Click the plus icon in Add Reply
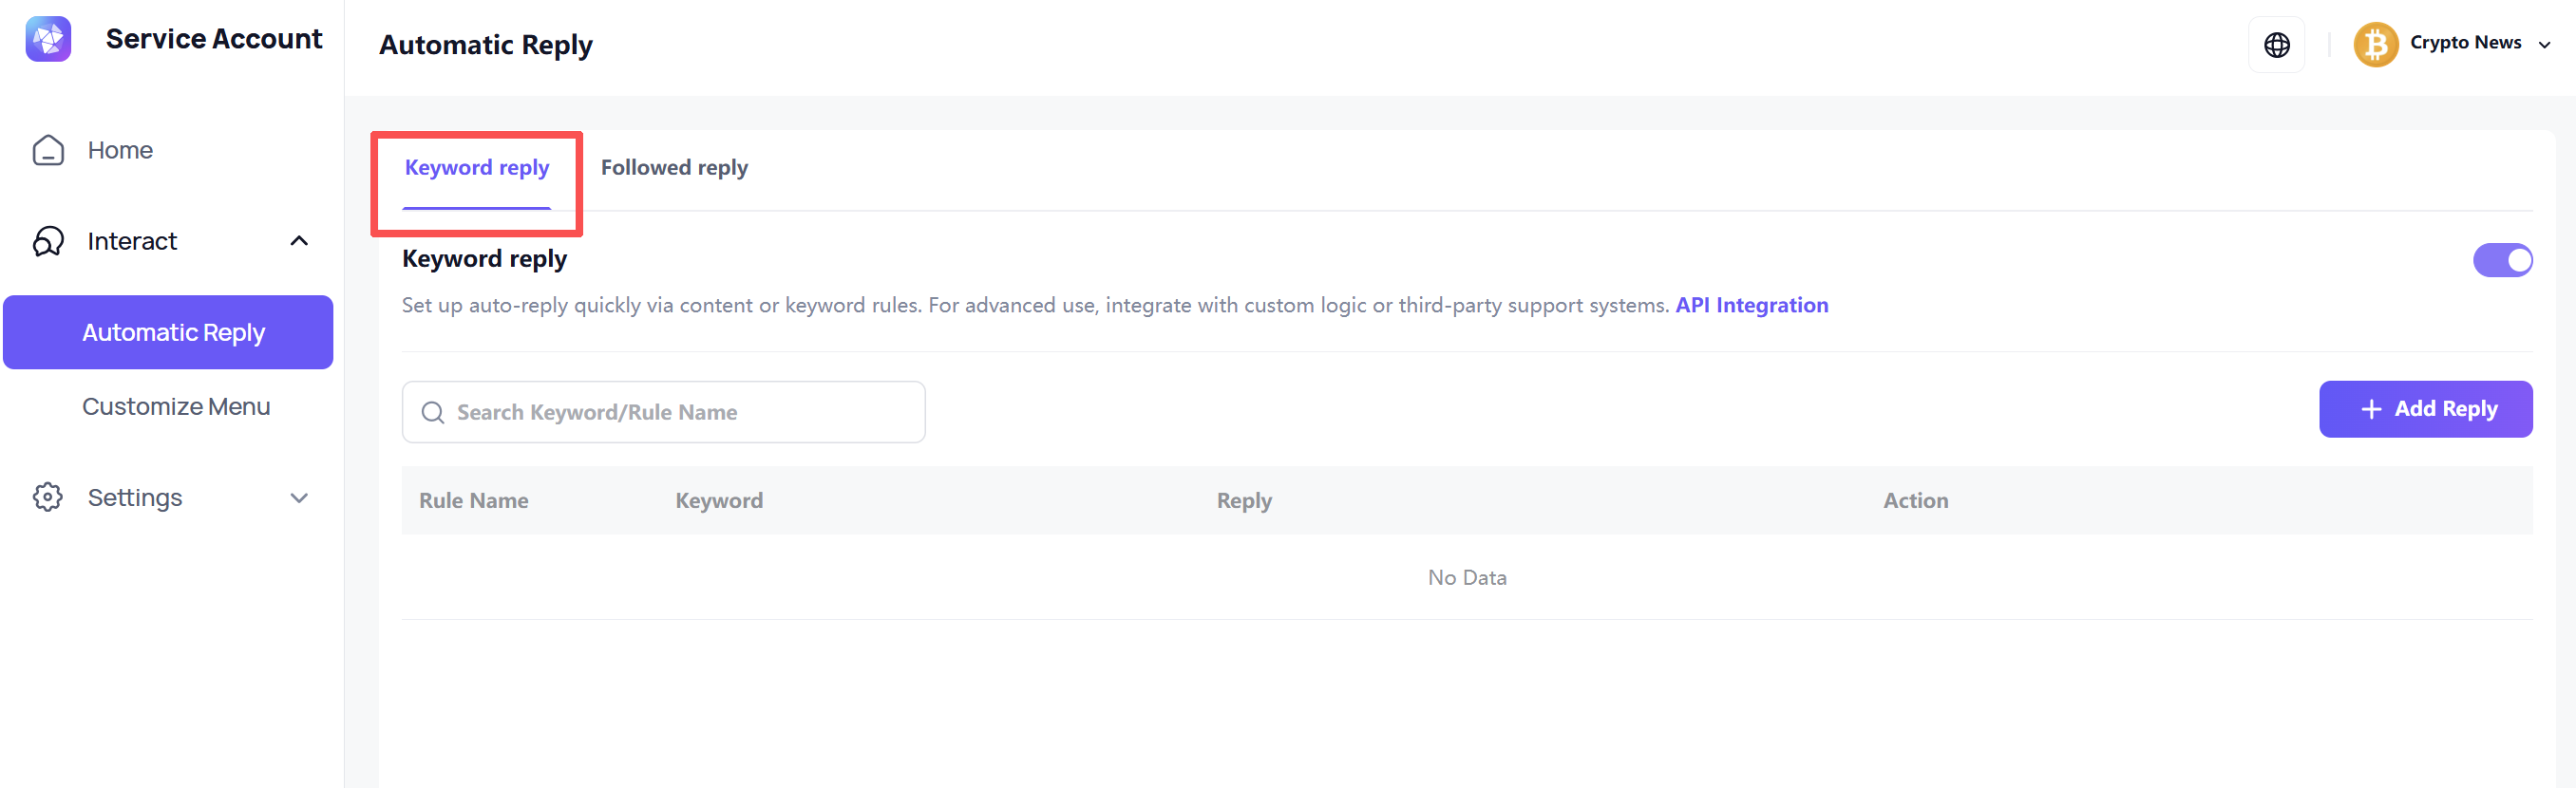The width and height of the screenshot is (2576, 788). pyautogui.click(x=2370, y=409)
